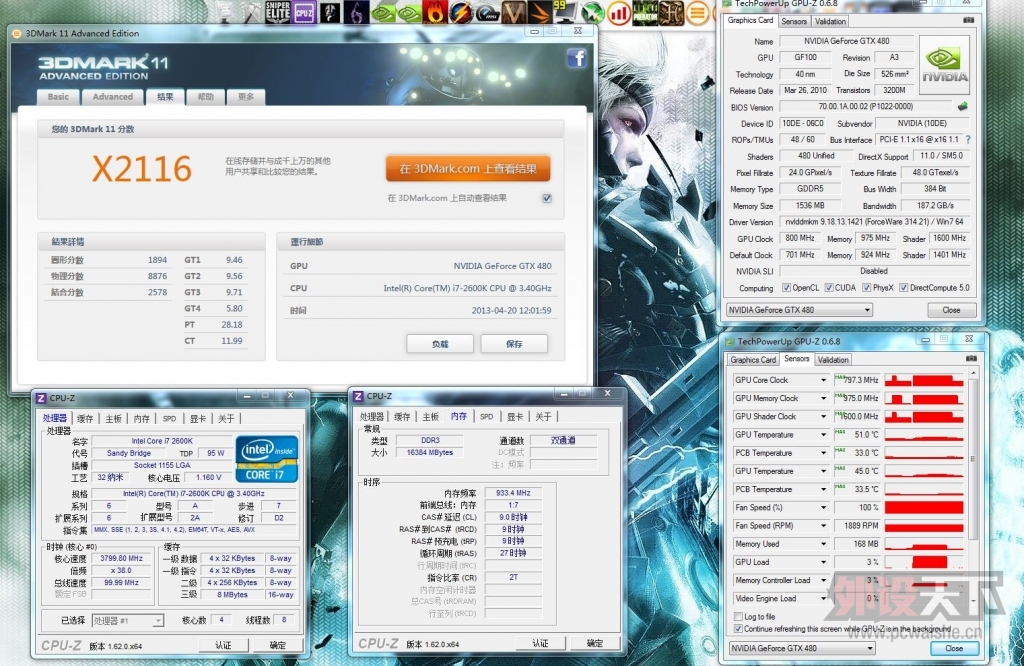Viewport: 1024px width, 666px height.
Task: Open the graphics card dropdown in GPU-Z Graphics Card window
Action: pos(799,310)
